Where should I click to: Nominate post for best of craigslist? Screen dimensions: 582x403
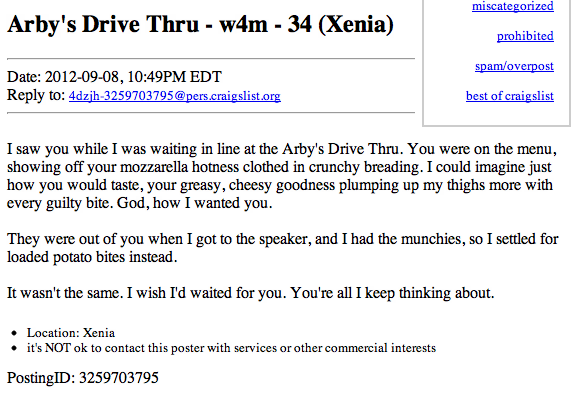[510, 96]
